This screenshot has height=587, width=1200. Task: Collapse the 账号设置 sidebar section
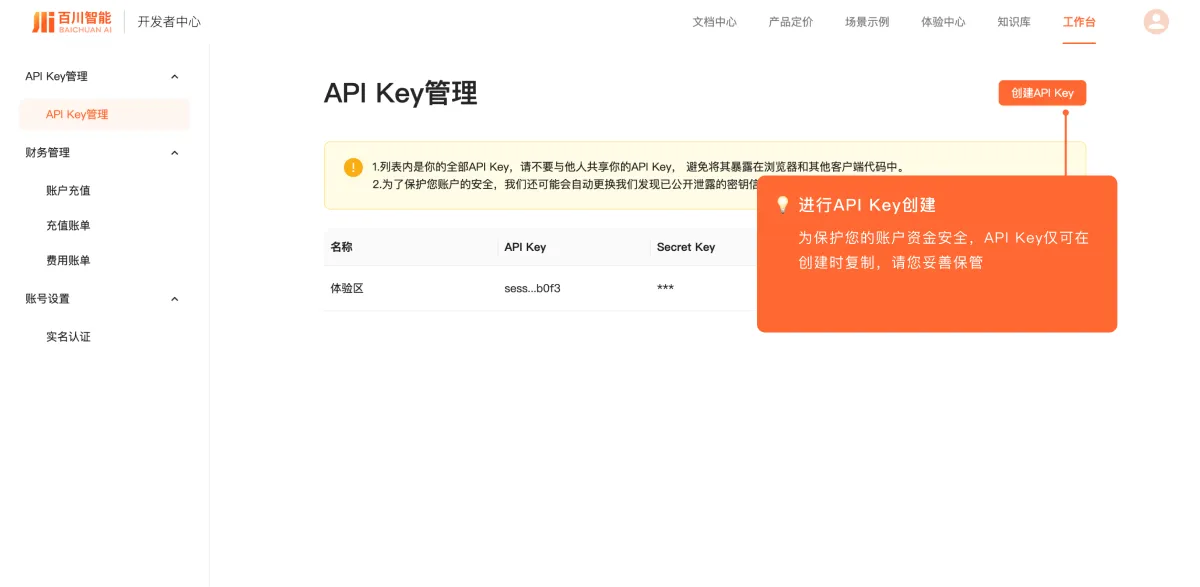click(174, 298)
